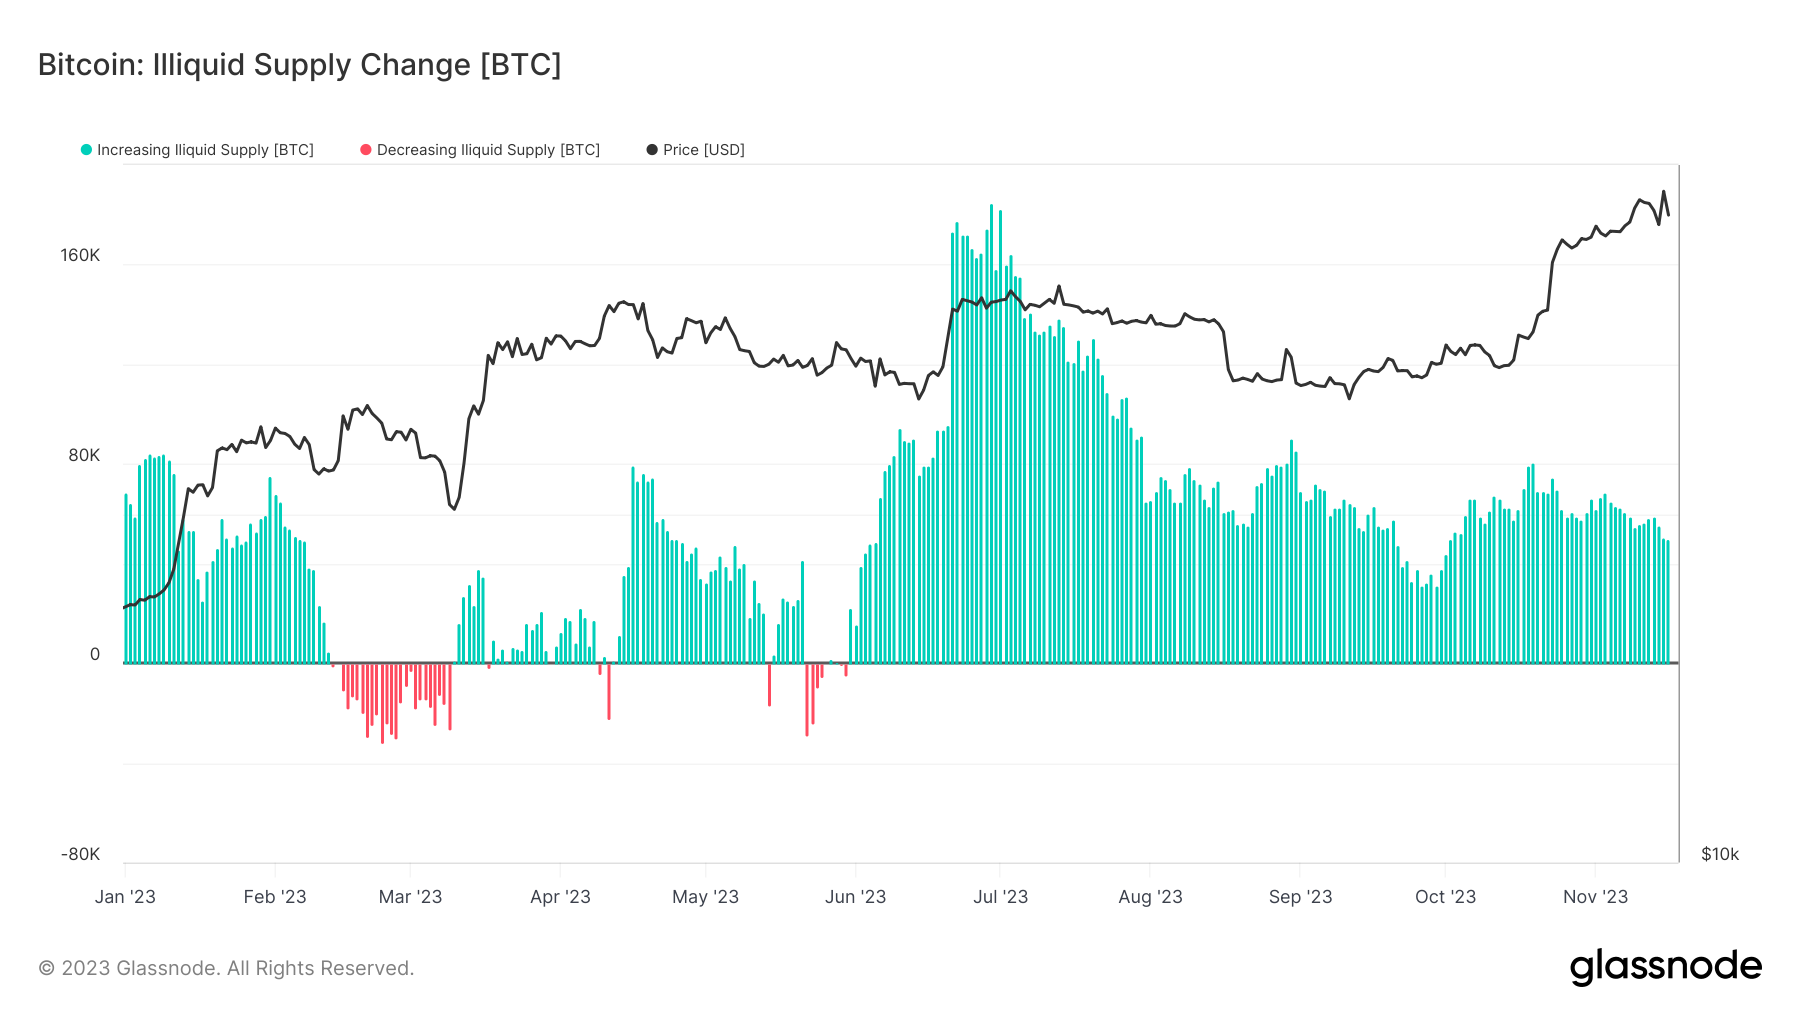Click the copyright notice text
This screenshot has width=1800, height=1013.
tap(226, 968)
